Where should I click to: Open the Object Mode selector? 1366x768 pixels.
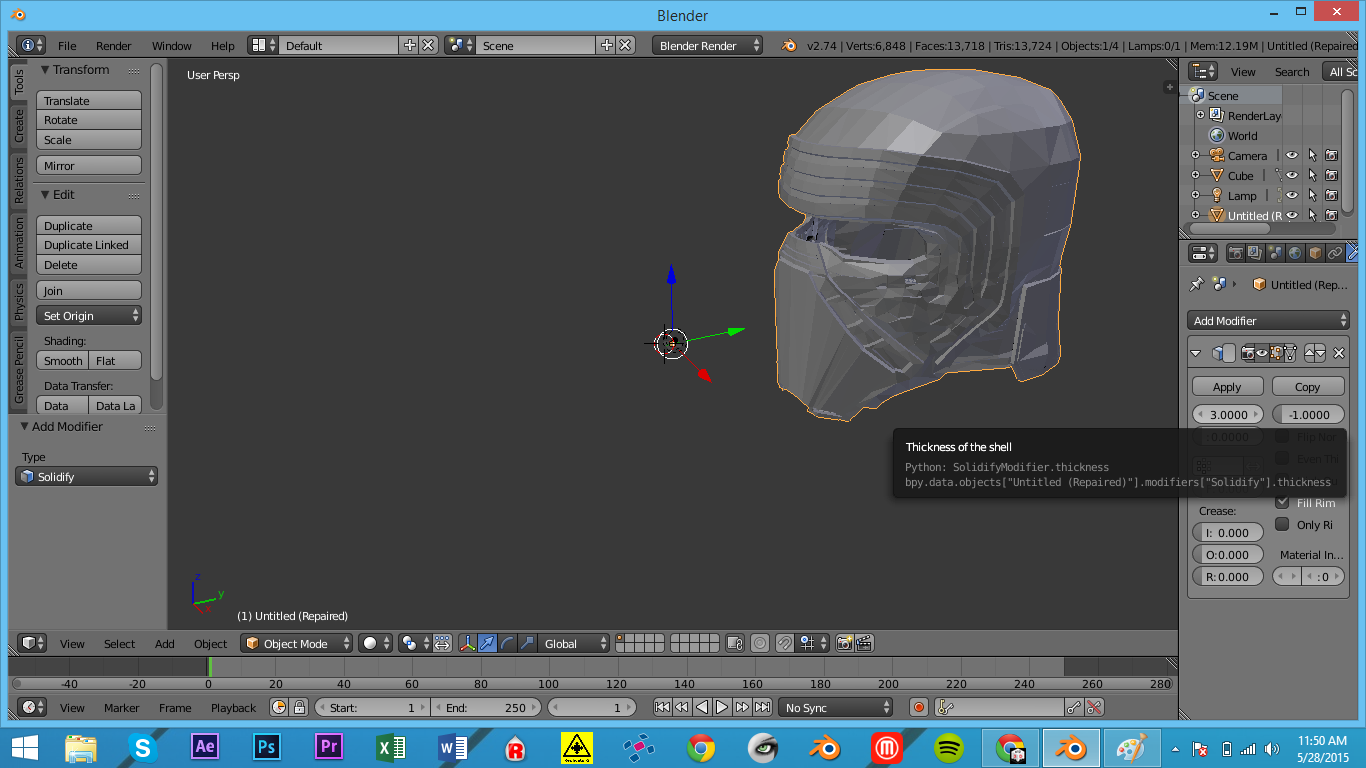click(297, 643)
